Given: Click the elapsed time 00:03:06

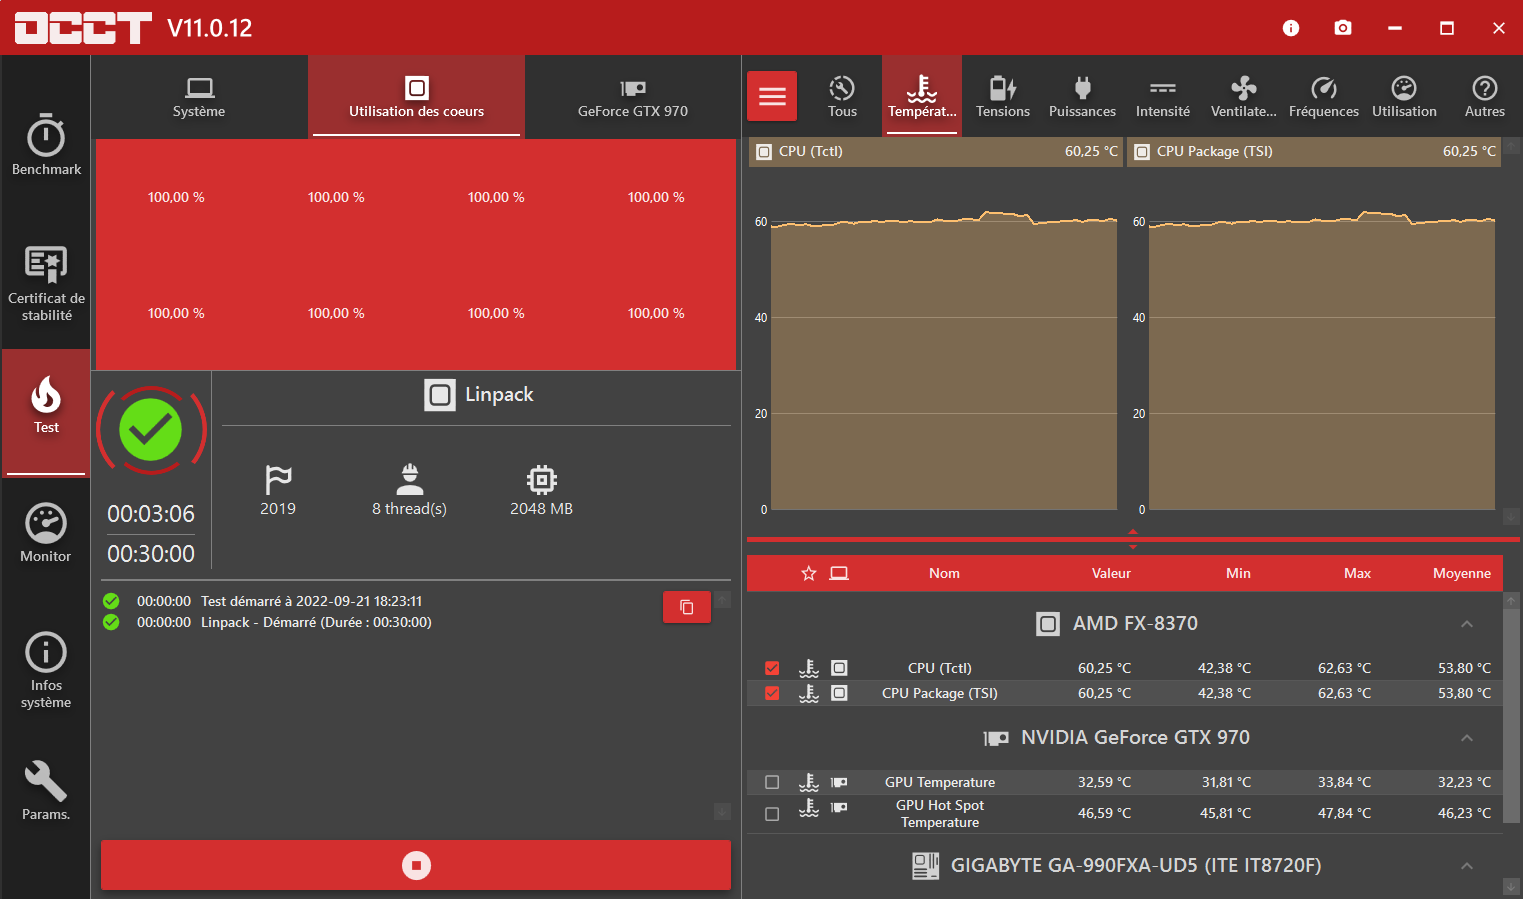Looking at the screenshot, I should pyautogui.click(x=151, y=514).
